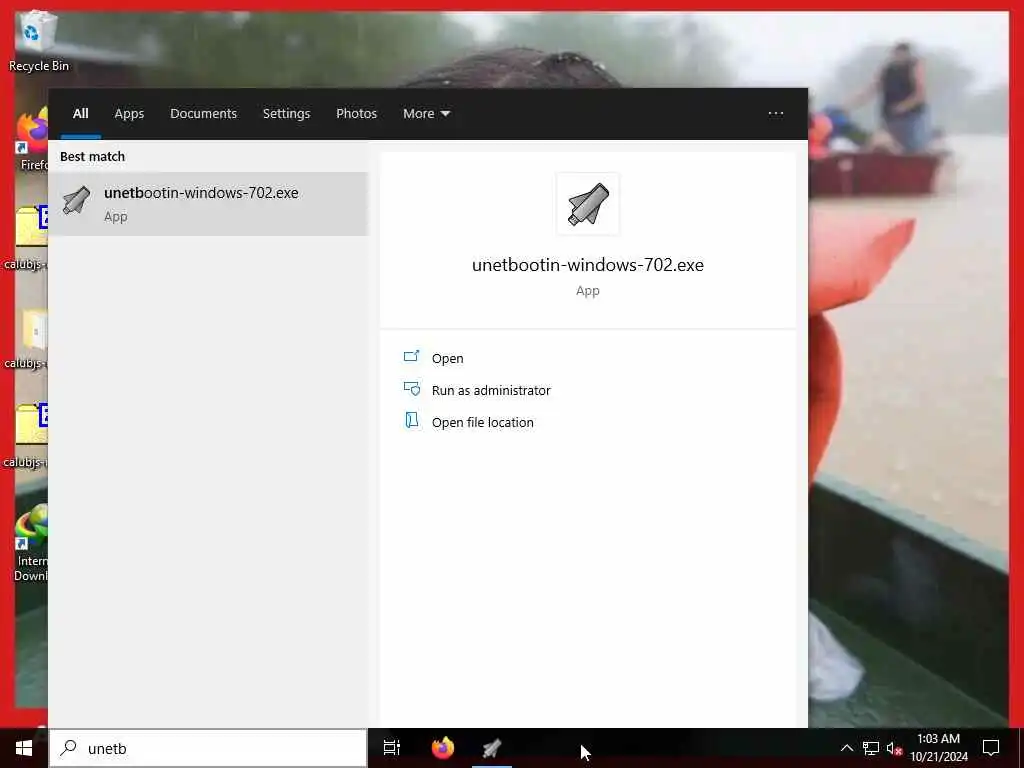The height and width of the screenshot is (768, 1024).
Task: Open network status tray icon
Action: [870, 748]
